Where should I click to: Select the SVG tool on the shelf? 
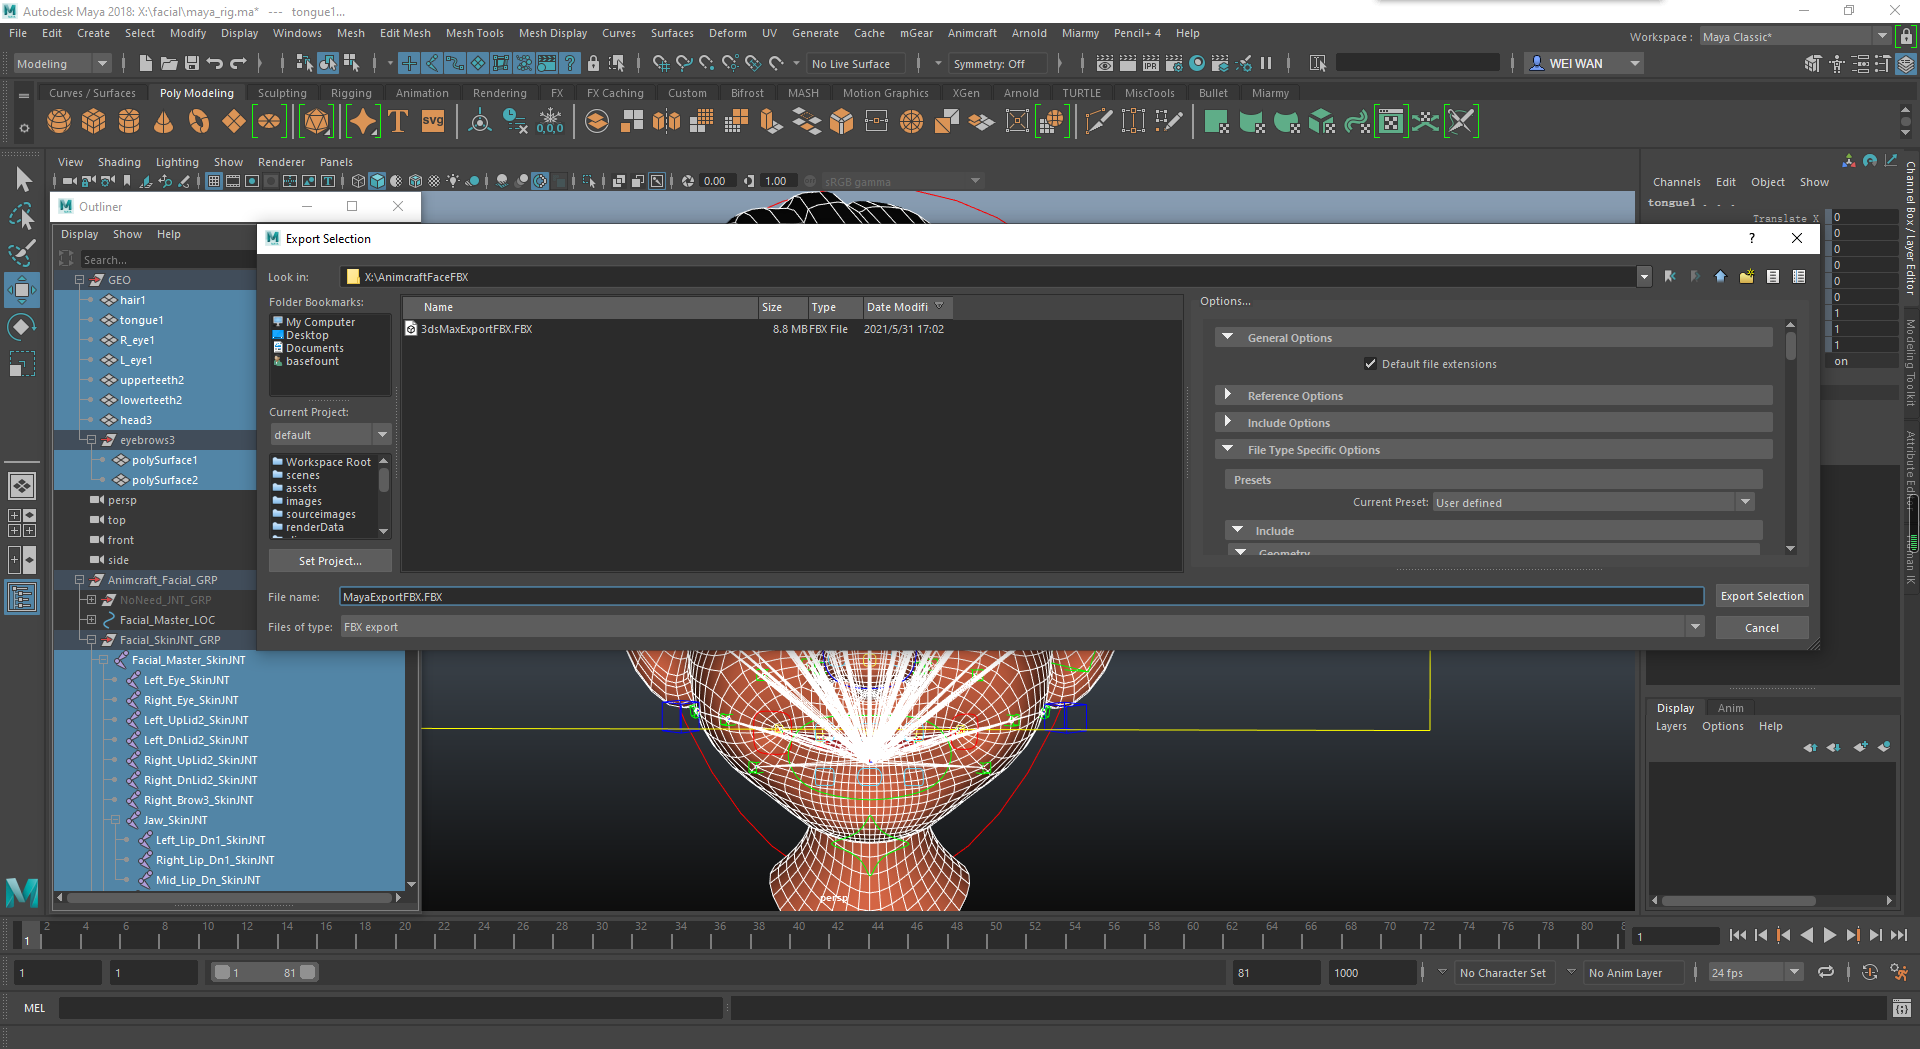pos(432,122)
